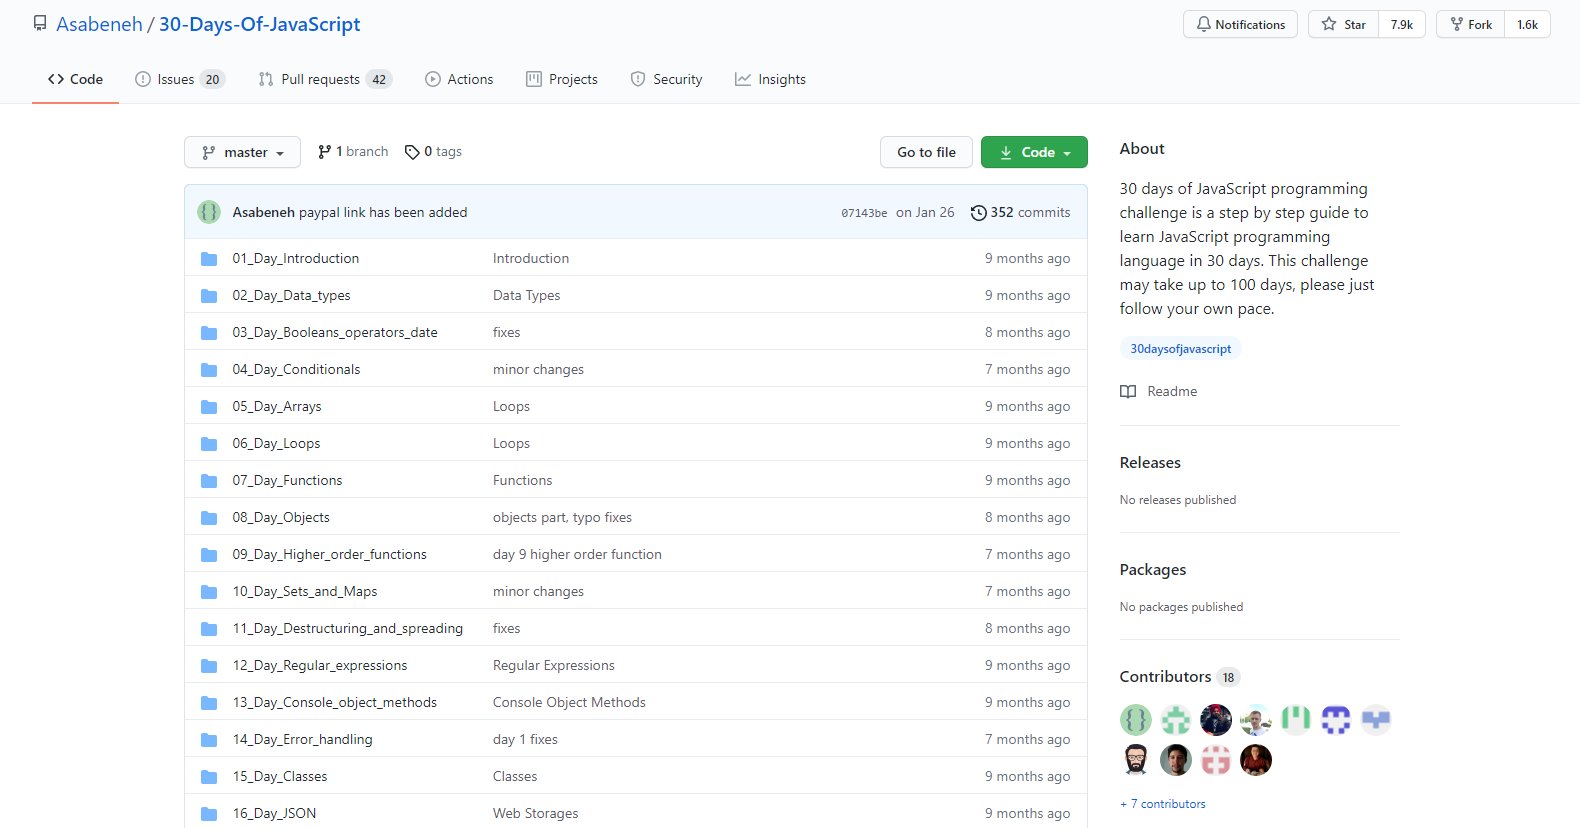
Task: Click the last contributor avatar in second row
Action: tap(1256, 760)
